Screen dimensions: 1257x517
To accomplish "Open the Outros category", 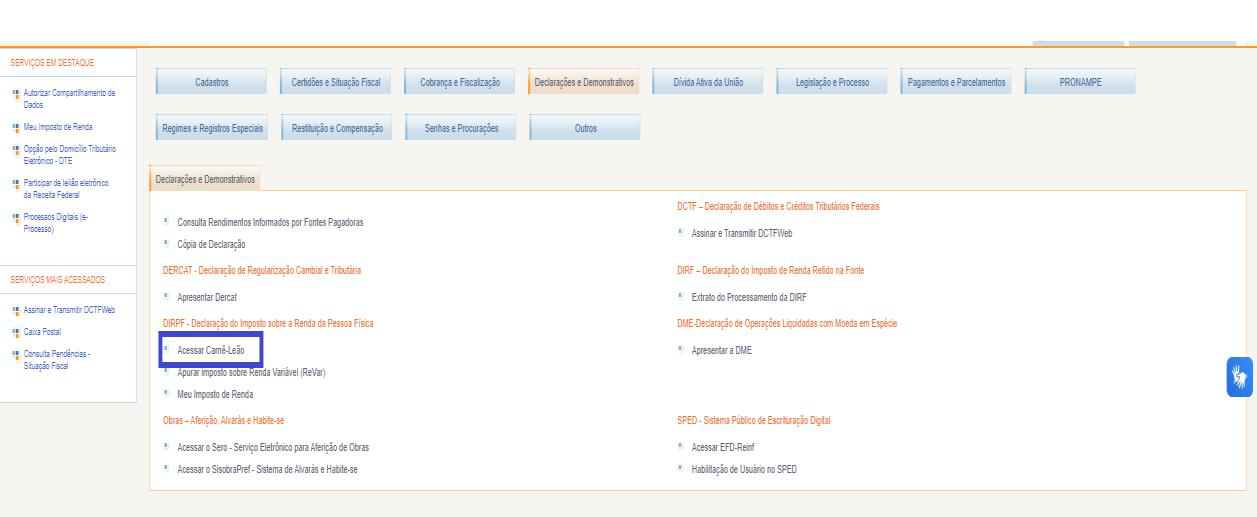I will pos(584,128).
